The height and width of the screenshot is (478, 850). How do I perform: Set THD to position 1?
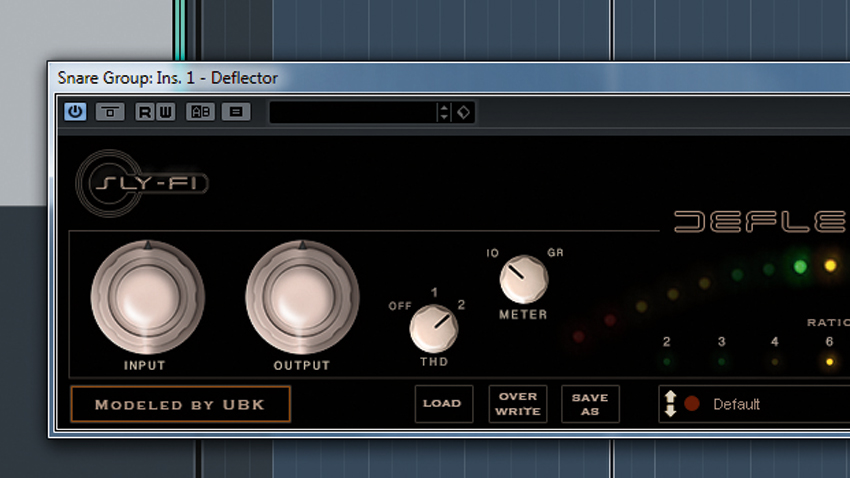434,293
